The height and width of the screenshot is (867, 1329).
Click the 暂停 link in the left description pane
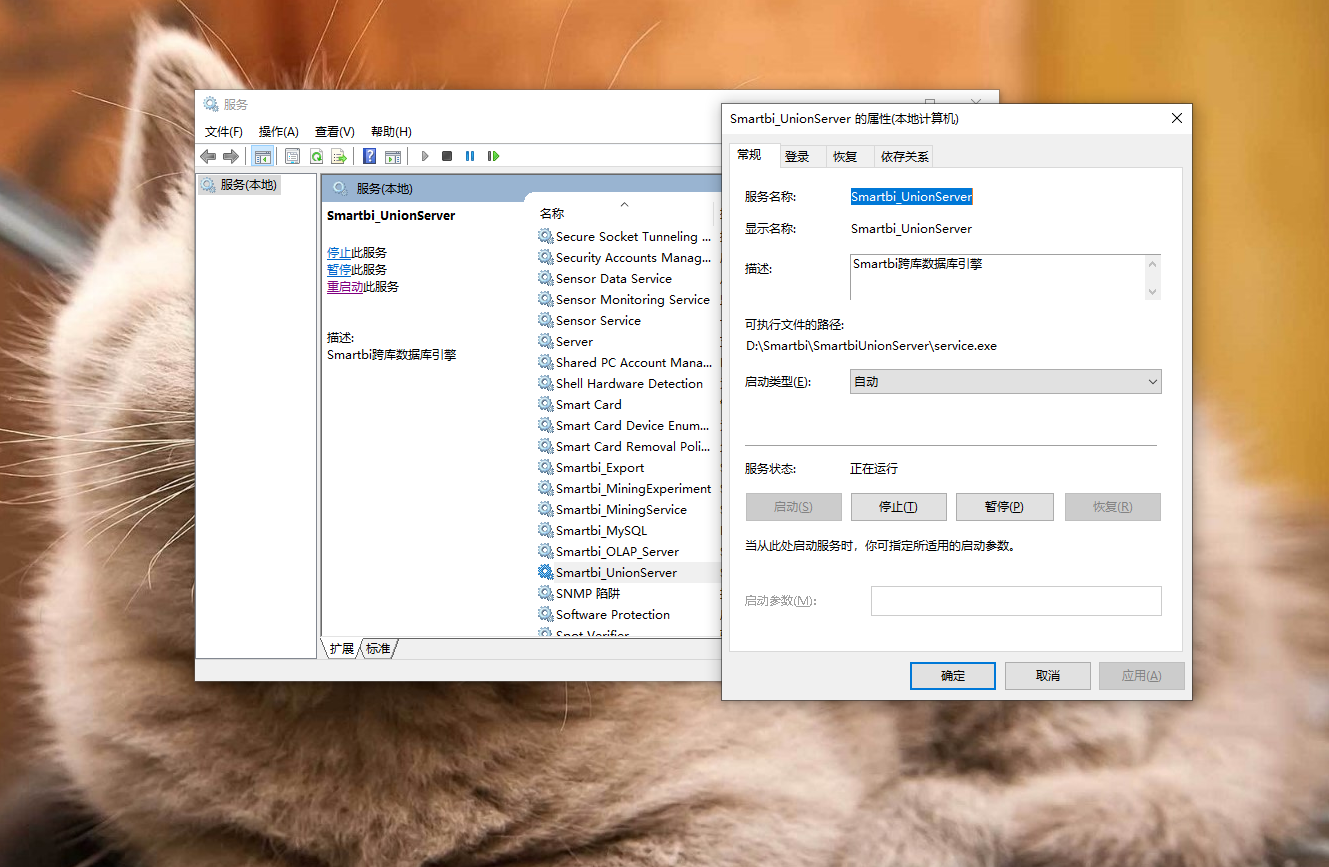[339, 270]
